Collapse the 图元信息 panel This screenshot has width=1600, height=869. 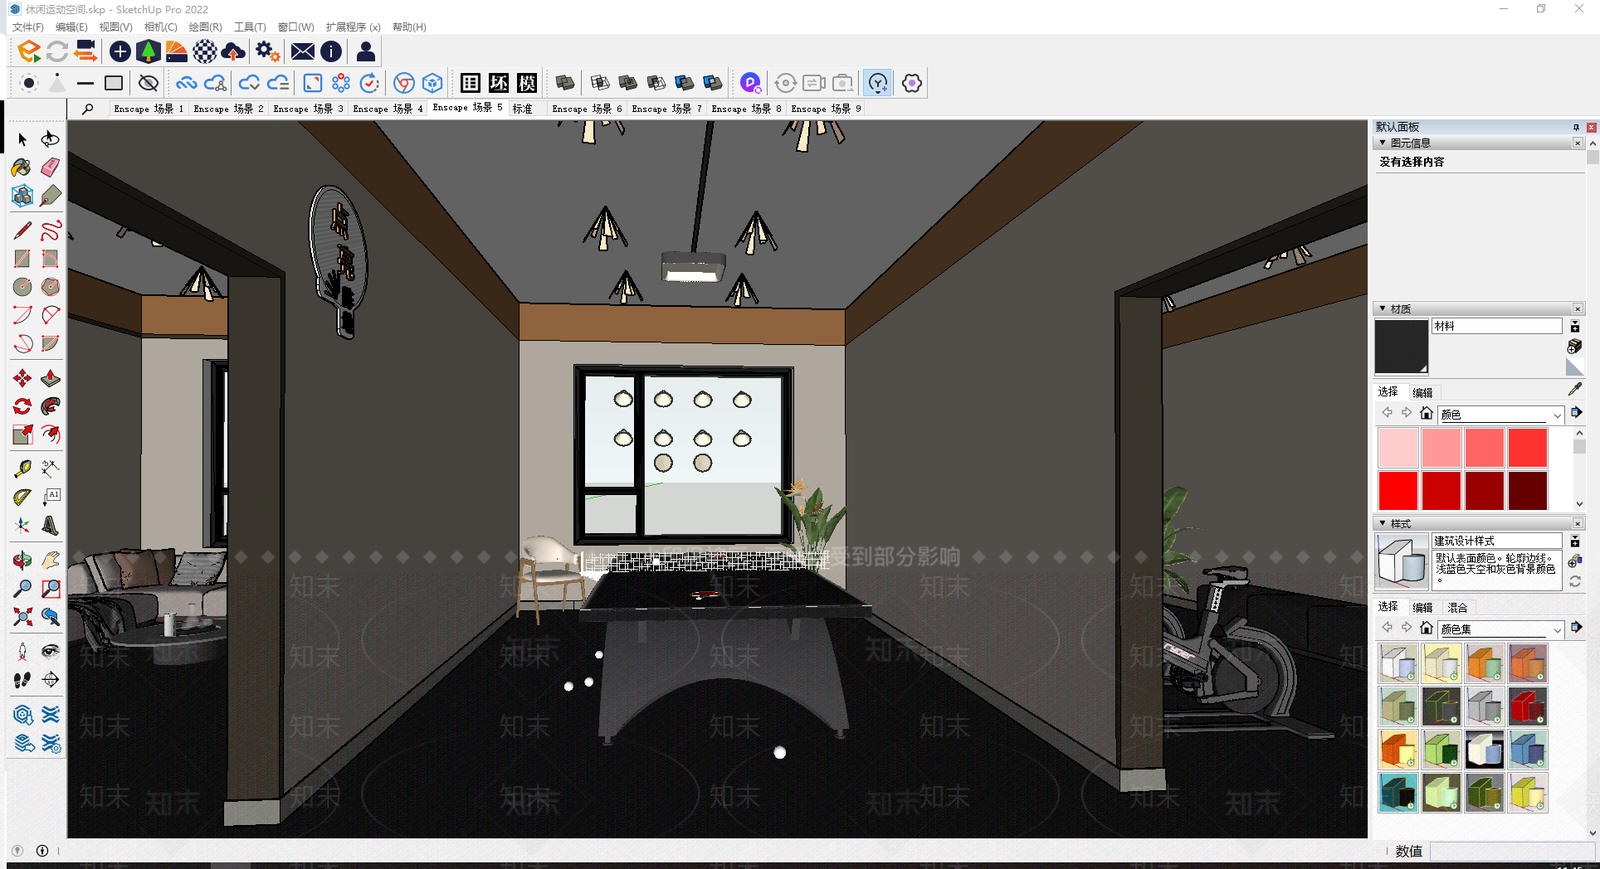[1383, 143]
